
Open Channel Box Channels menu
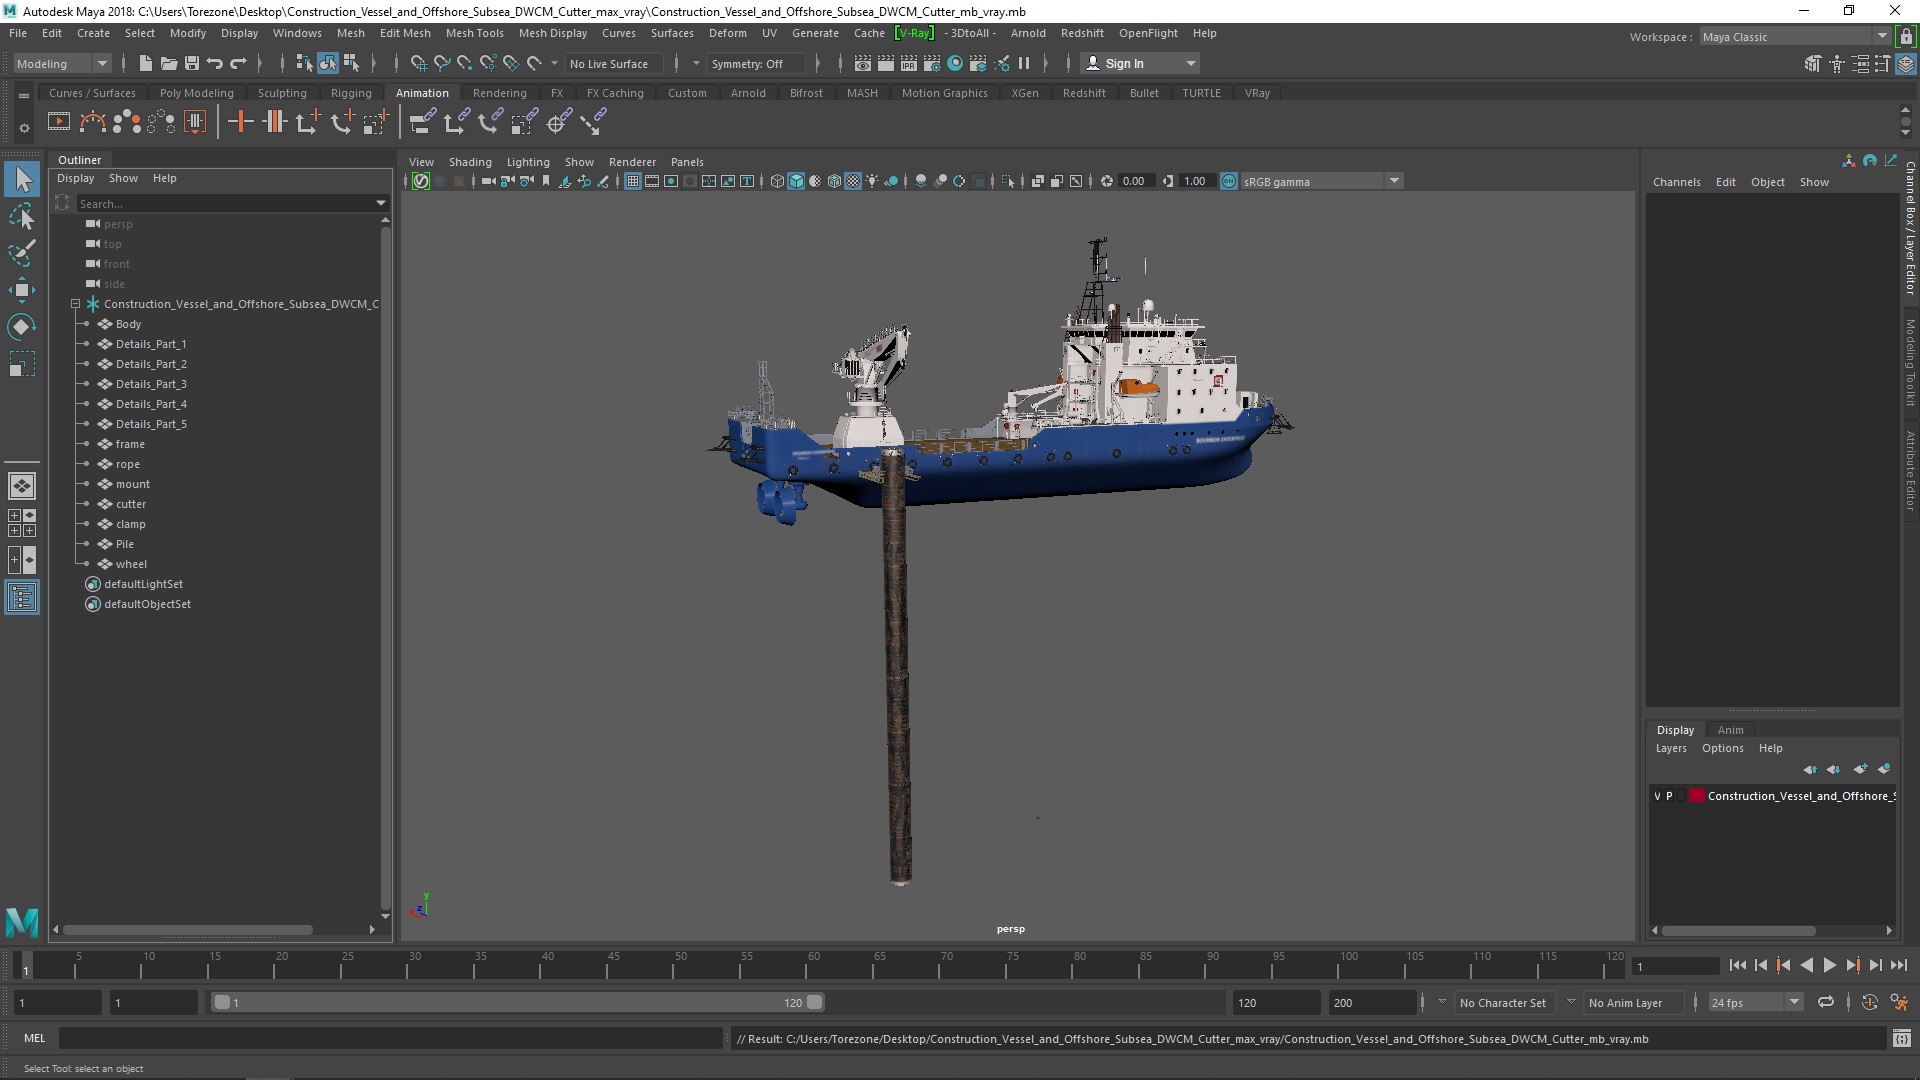[x=1676, y=182]
